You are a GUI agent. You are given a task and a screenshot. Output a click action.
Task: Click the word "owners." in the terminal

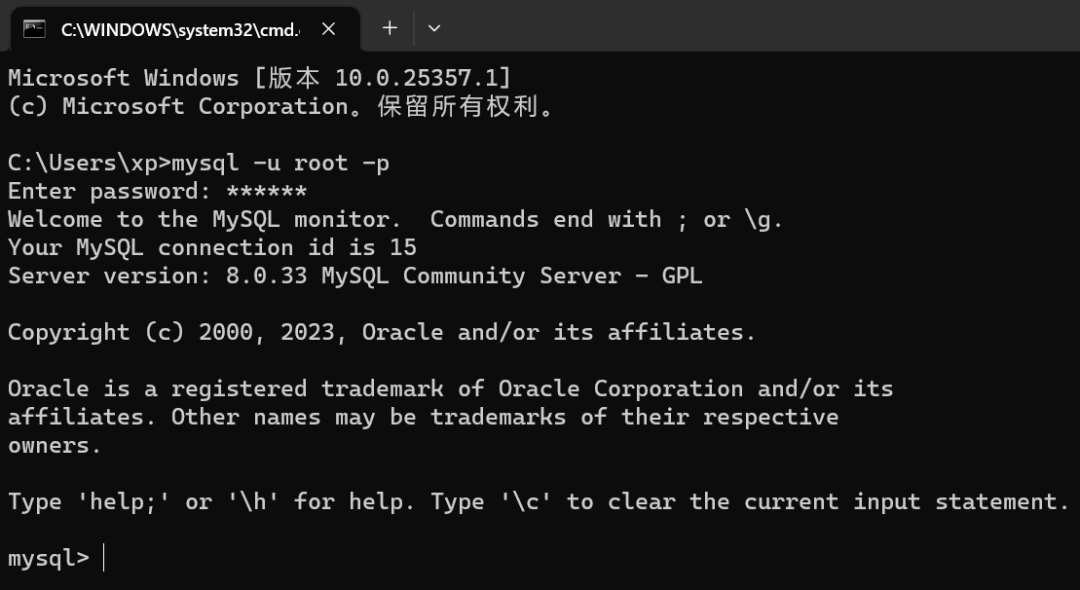coord(55,445)
